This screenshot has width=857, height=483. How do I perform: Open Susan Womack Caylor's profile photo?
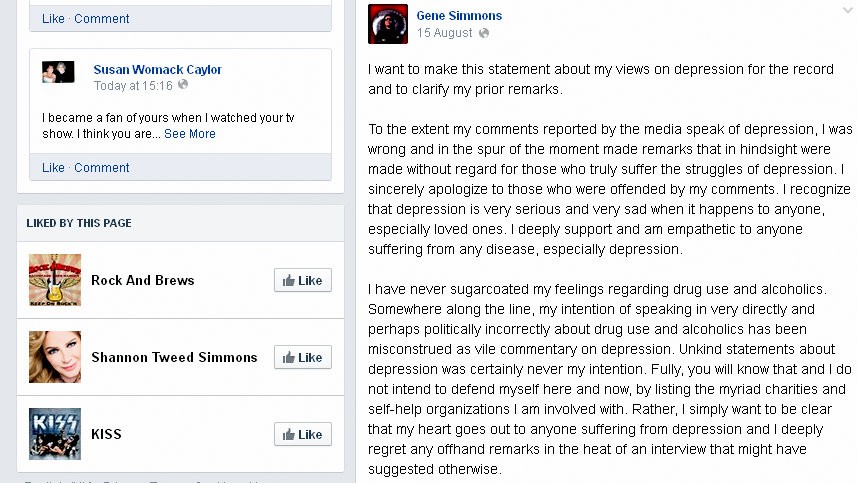click(58, 72)
